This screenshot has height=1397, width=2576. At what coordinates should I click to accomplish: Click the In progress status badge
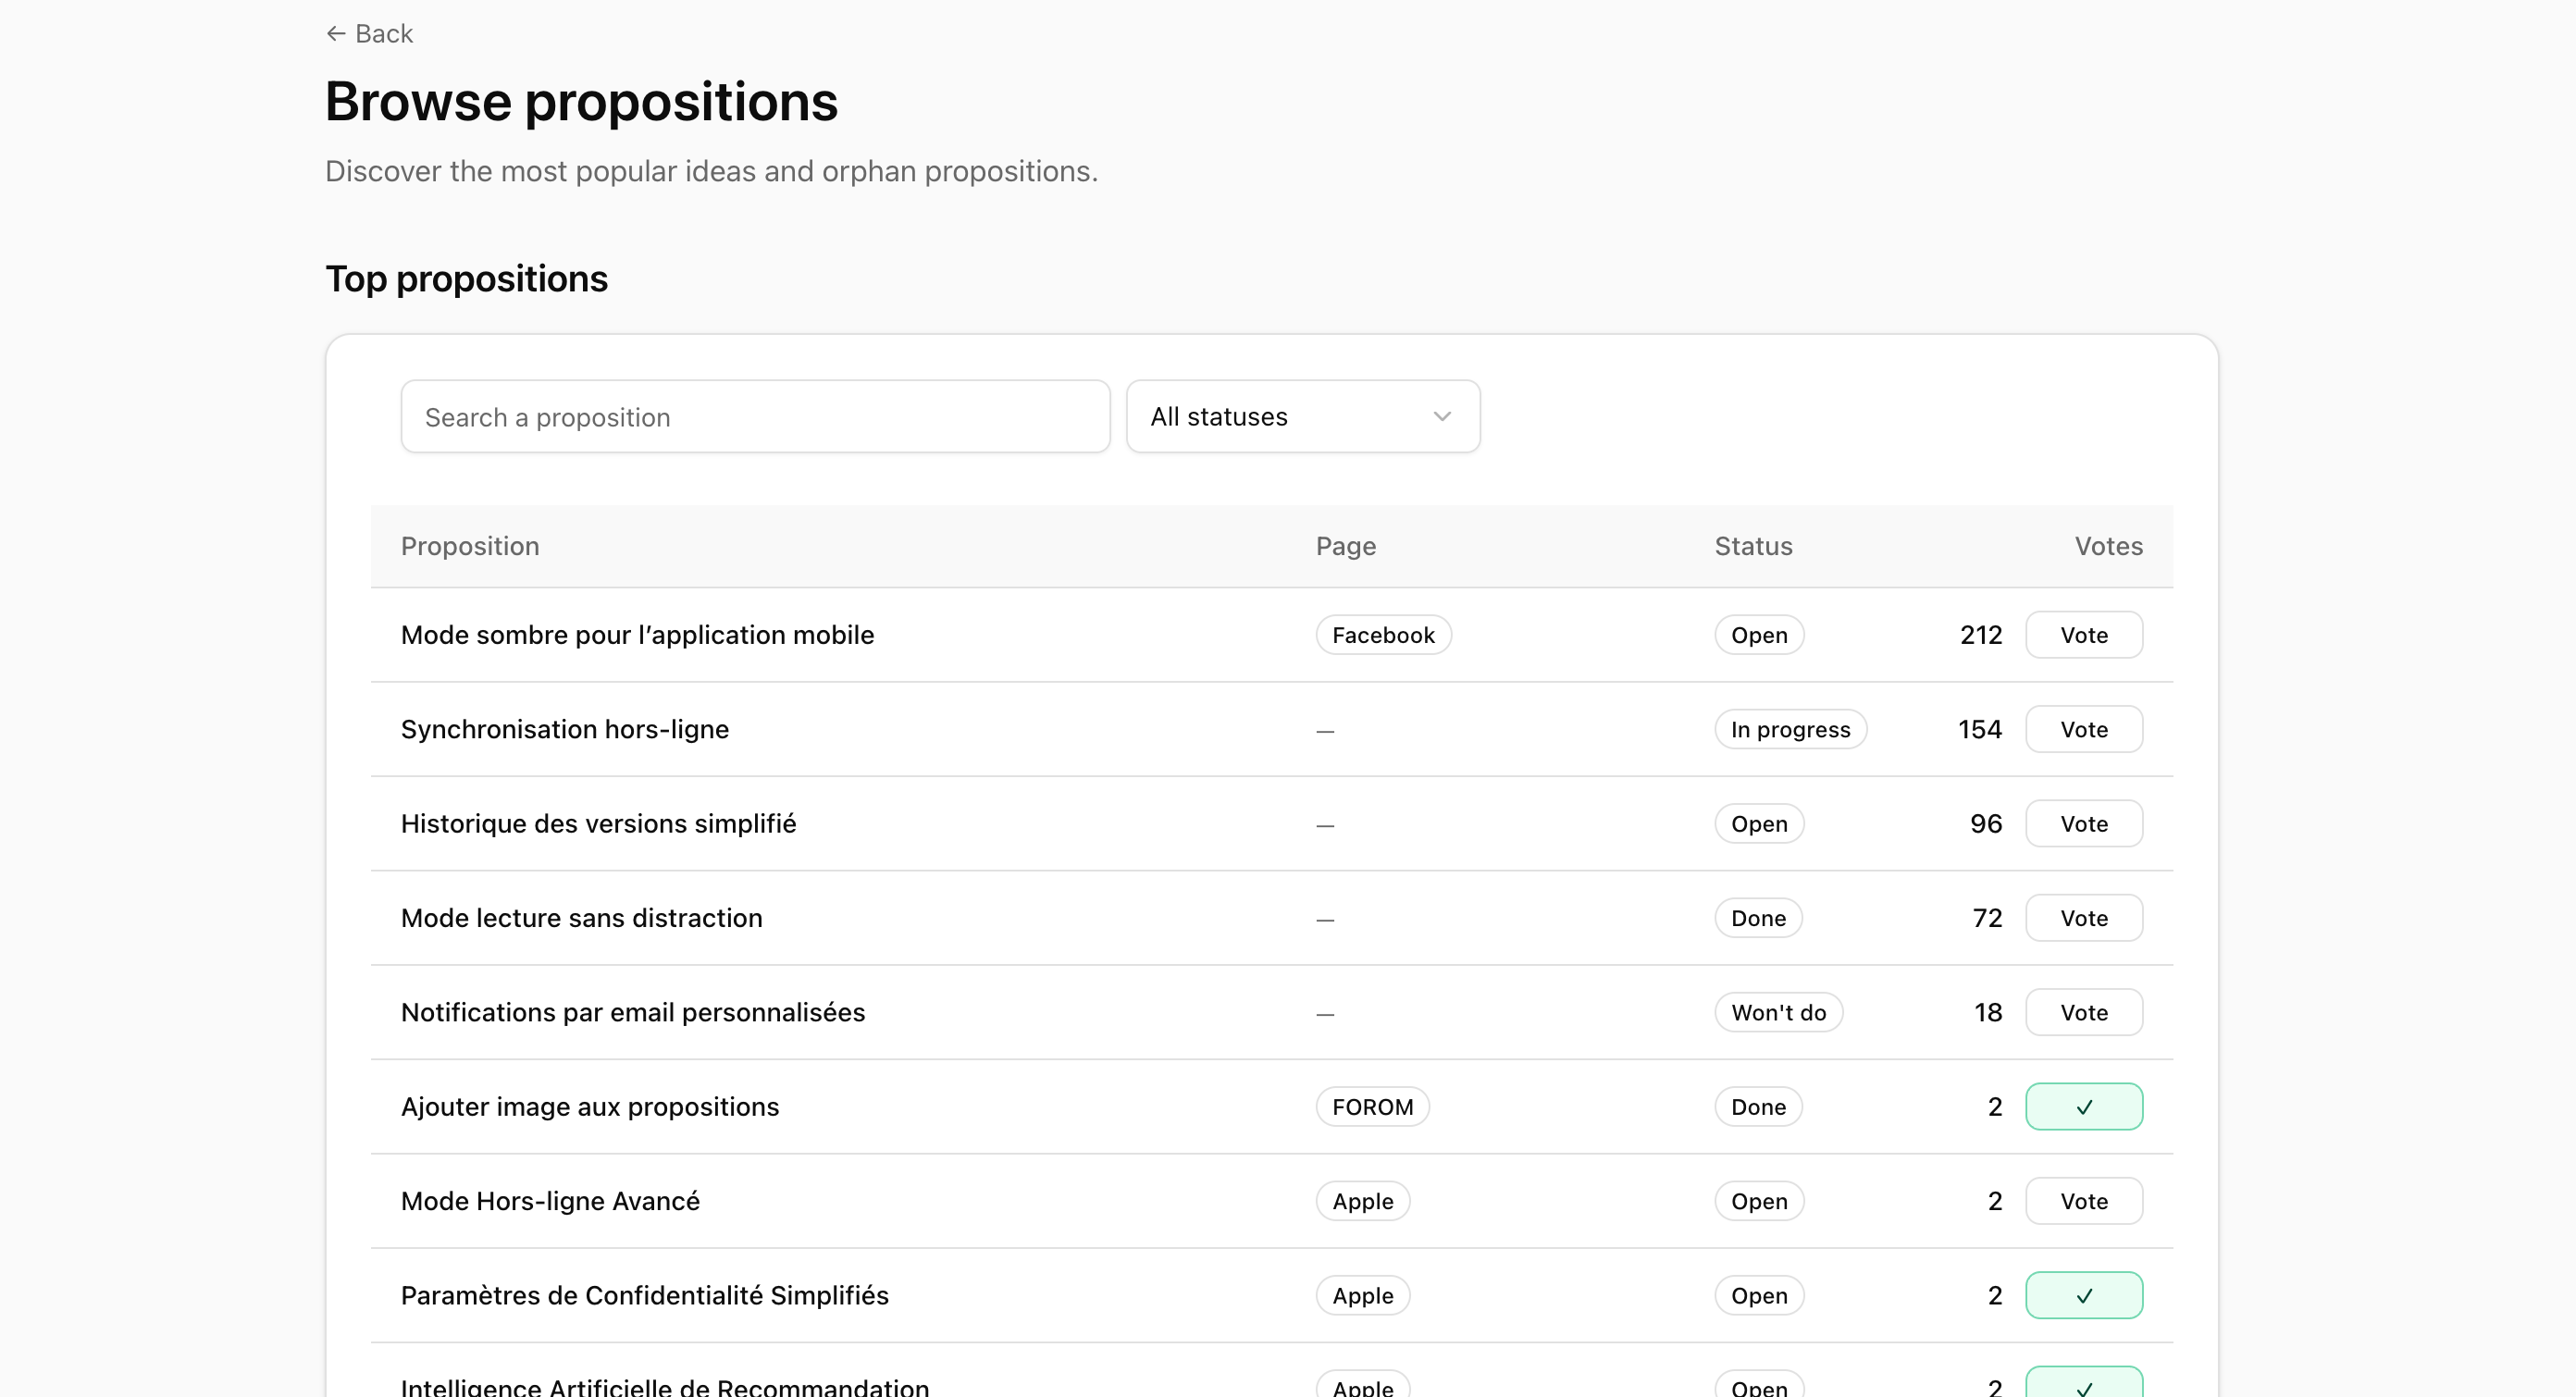pyautogui.click(x=1790, y=729)
